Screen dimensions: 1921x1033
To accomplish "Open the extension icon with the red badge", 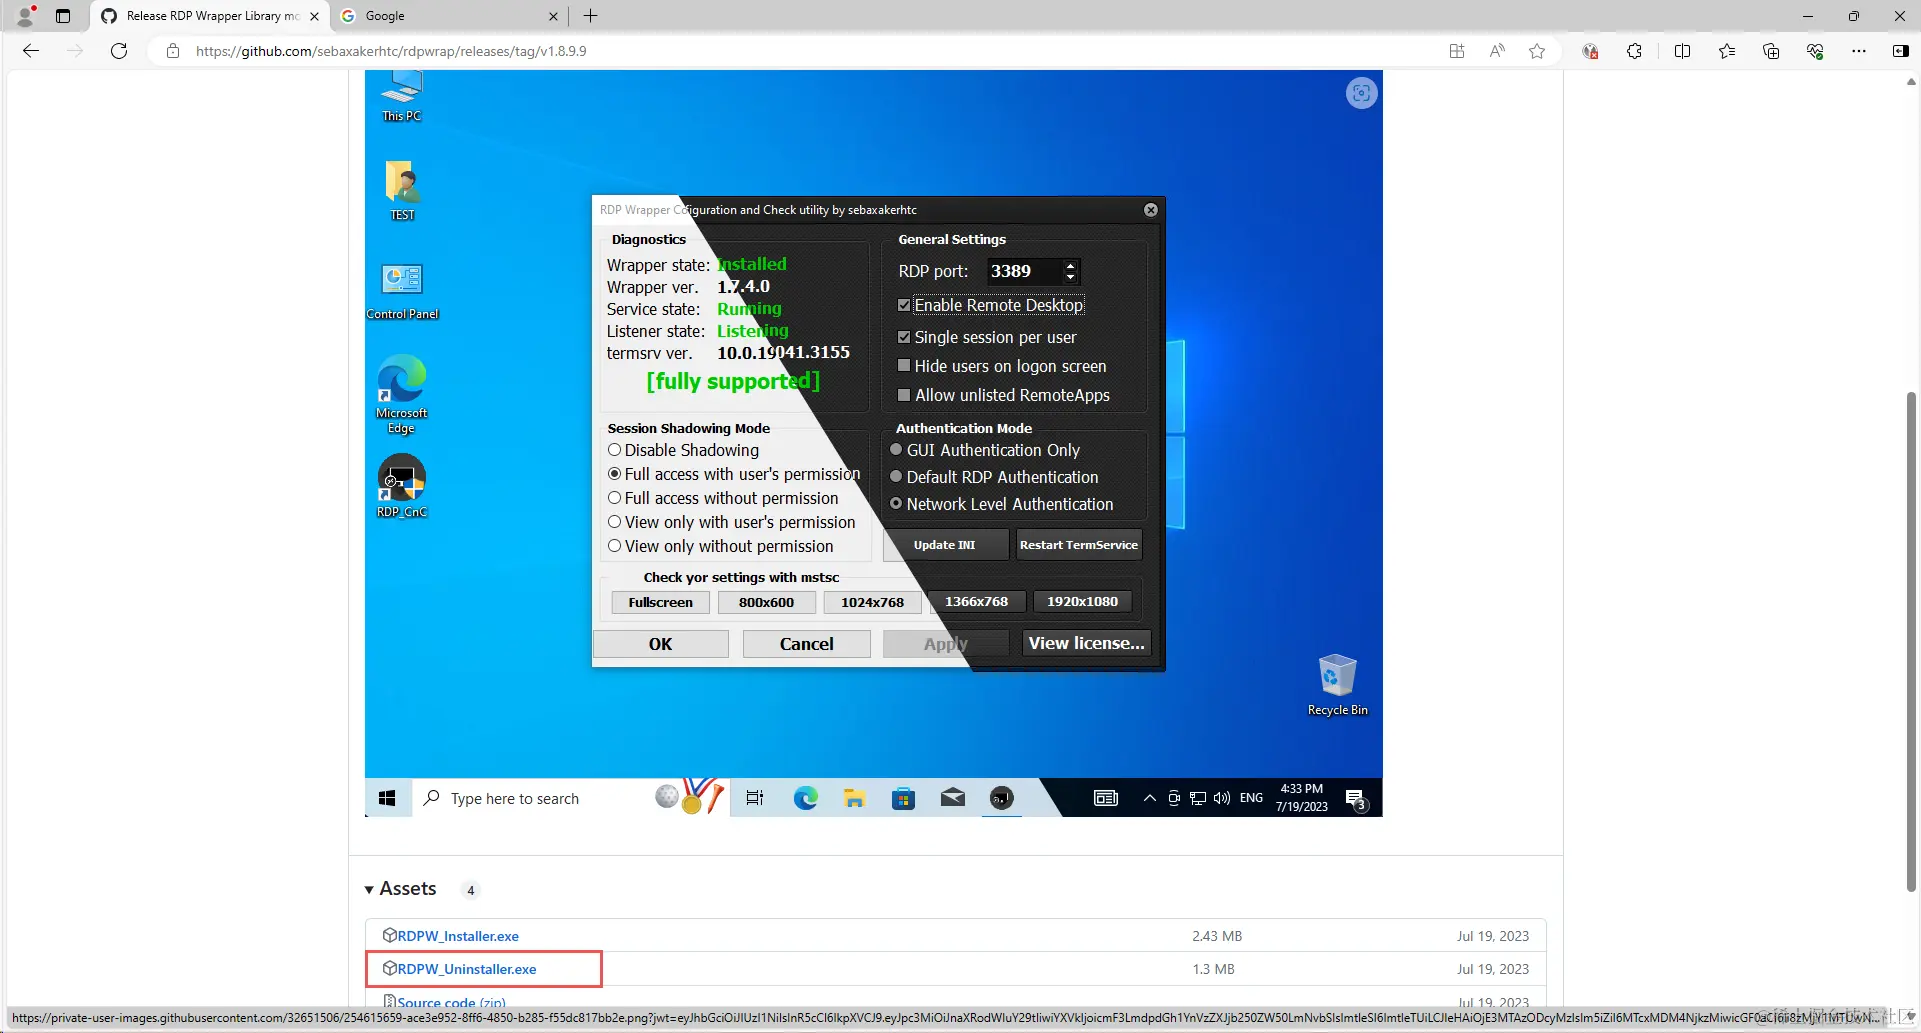I will click(x=1590, y=51).
